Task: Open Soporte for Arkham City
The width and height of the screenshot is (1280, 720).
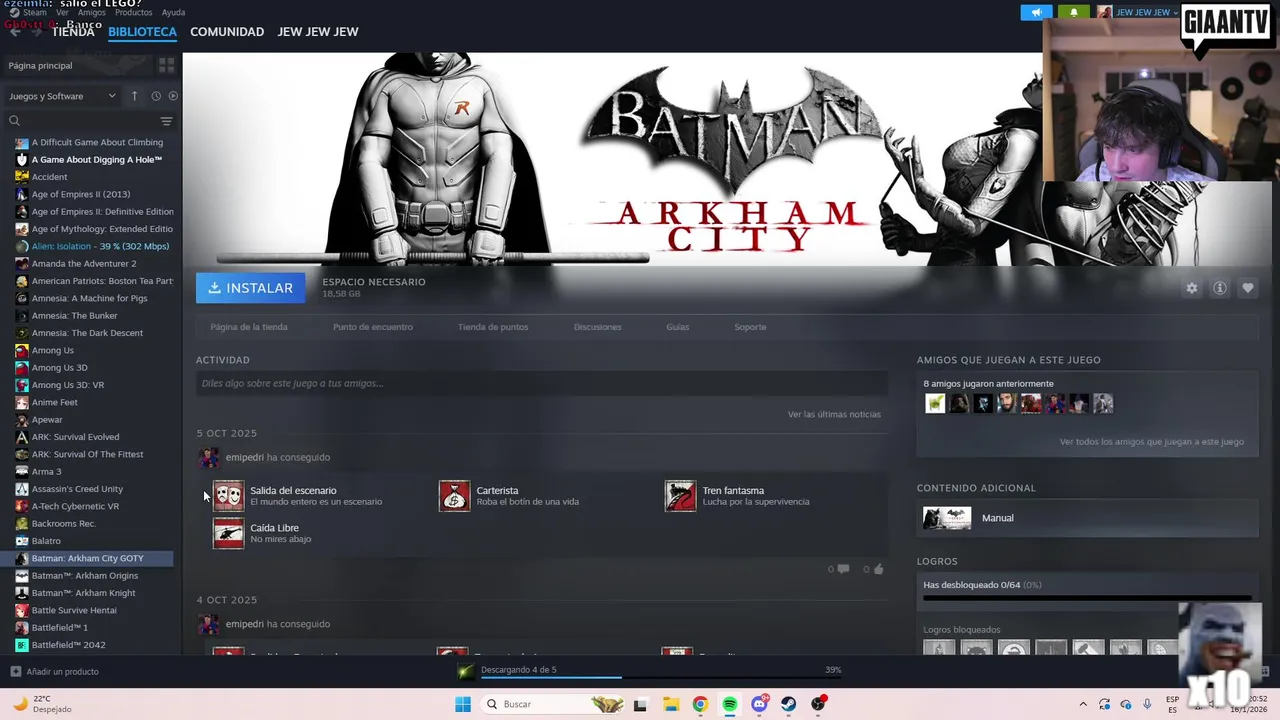Action: 750,327
